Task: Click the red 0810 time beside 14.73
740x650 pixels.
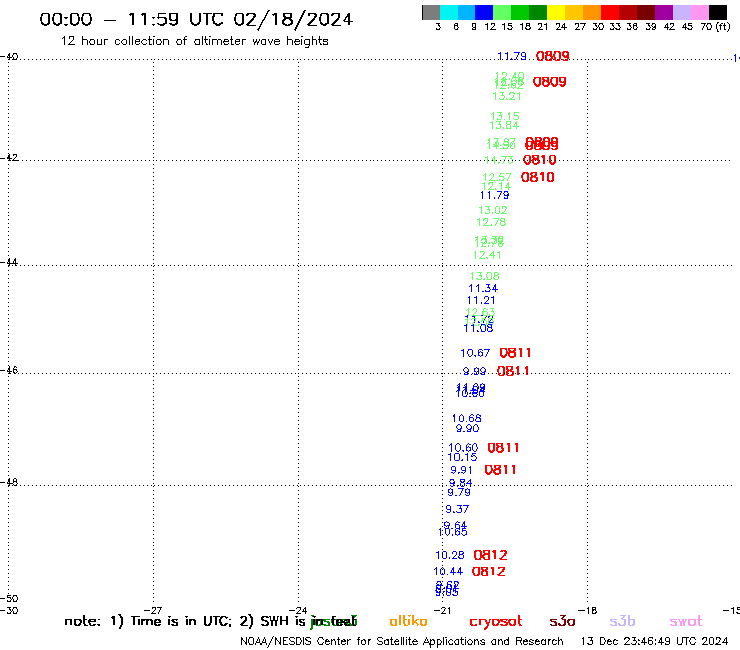Action: pyautogui.click(x=539, y=160)
